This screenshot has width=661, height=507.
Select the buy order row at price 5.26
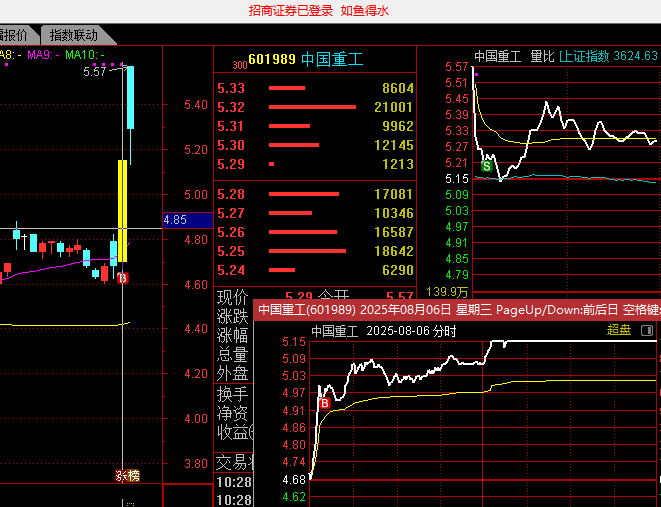coord(315,232)
